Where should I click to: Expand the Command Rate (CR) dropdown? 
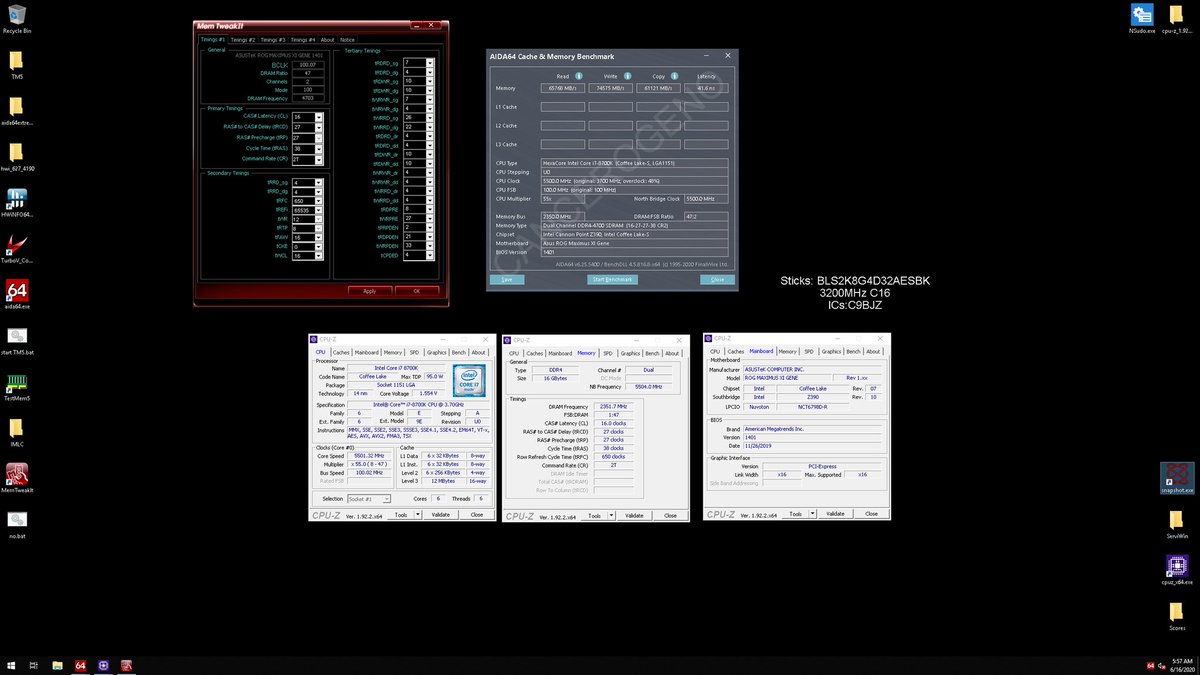pos(320,158)
